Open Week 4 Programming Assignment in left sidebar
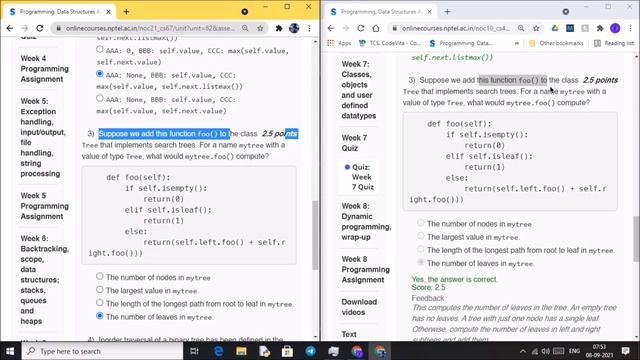 pos(44,69)
